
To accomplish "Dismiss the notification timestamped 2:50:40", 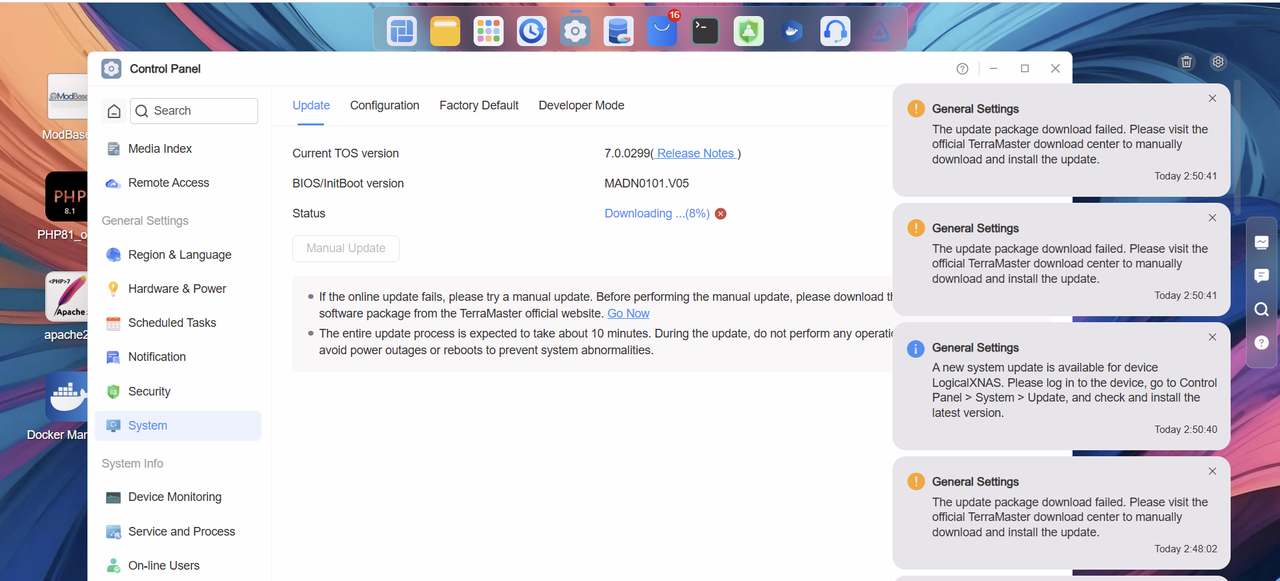I will click(x=1212, y=337).
